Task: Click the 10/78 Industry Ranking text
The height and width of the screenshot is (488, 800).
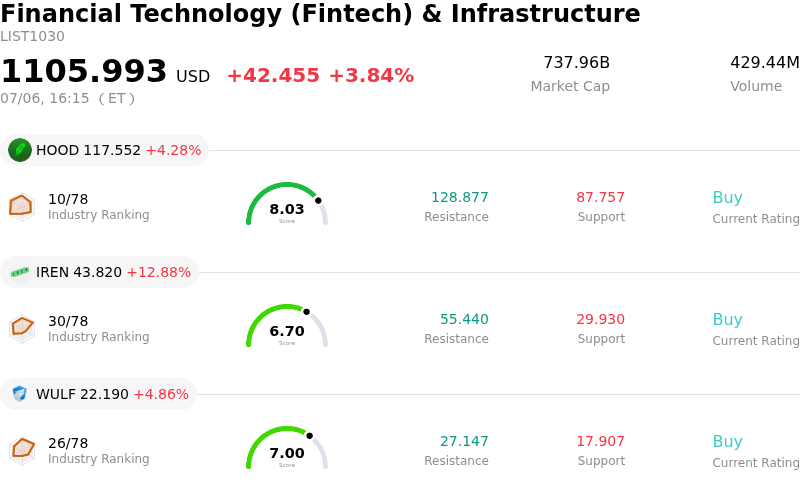Action: 98,207
